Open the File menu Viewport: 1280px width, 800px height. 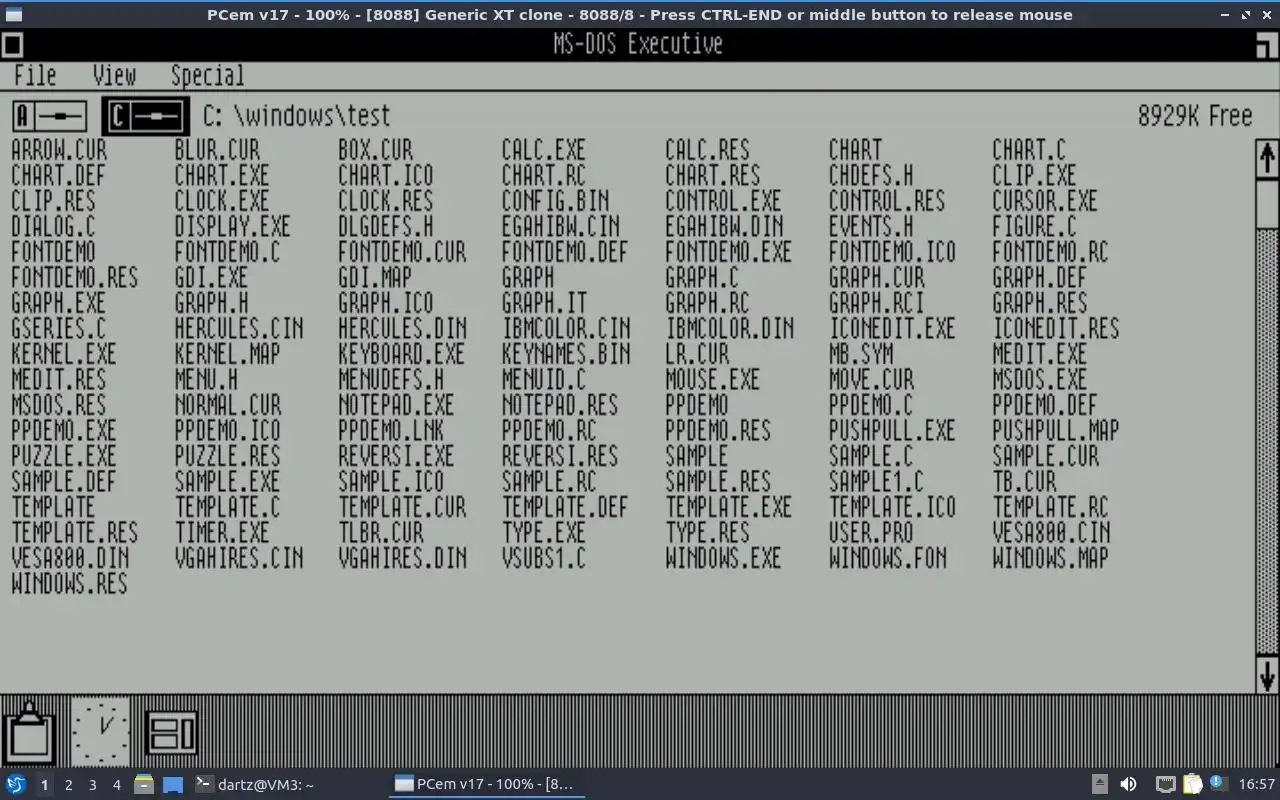click(x=35, y=76)
